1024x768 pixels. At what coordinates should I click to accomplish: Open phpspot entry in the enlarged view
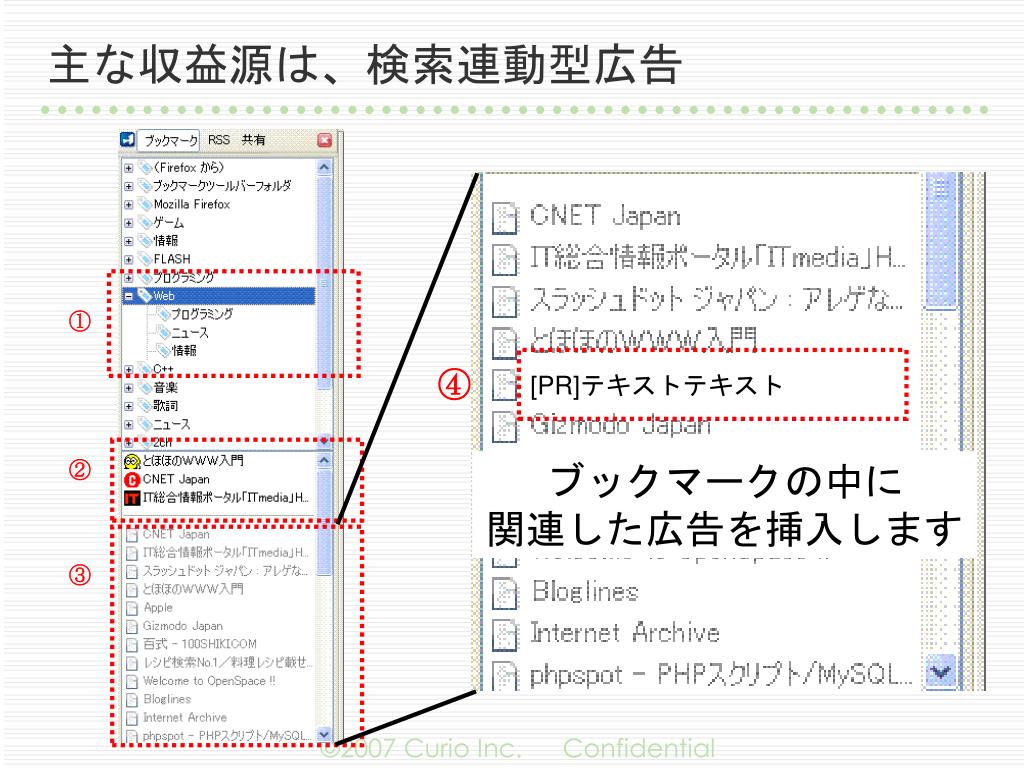(721, 675)
